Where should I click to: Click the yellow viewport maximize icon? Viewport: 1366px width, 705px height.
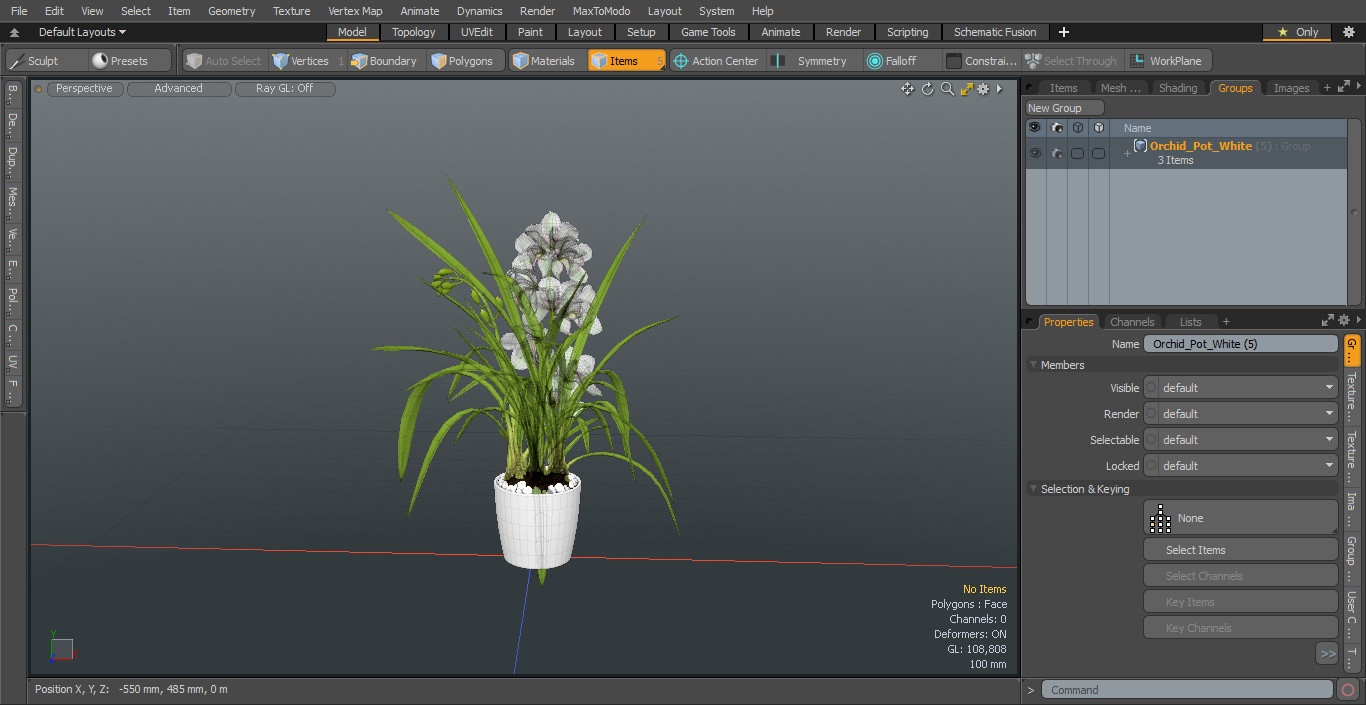pos(966,89)
